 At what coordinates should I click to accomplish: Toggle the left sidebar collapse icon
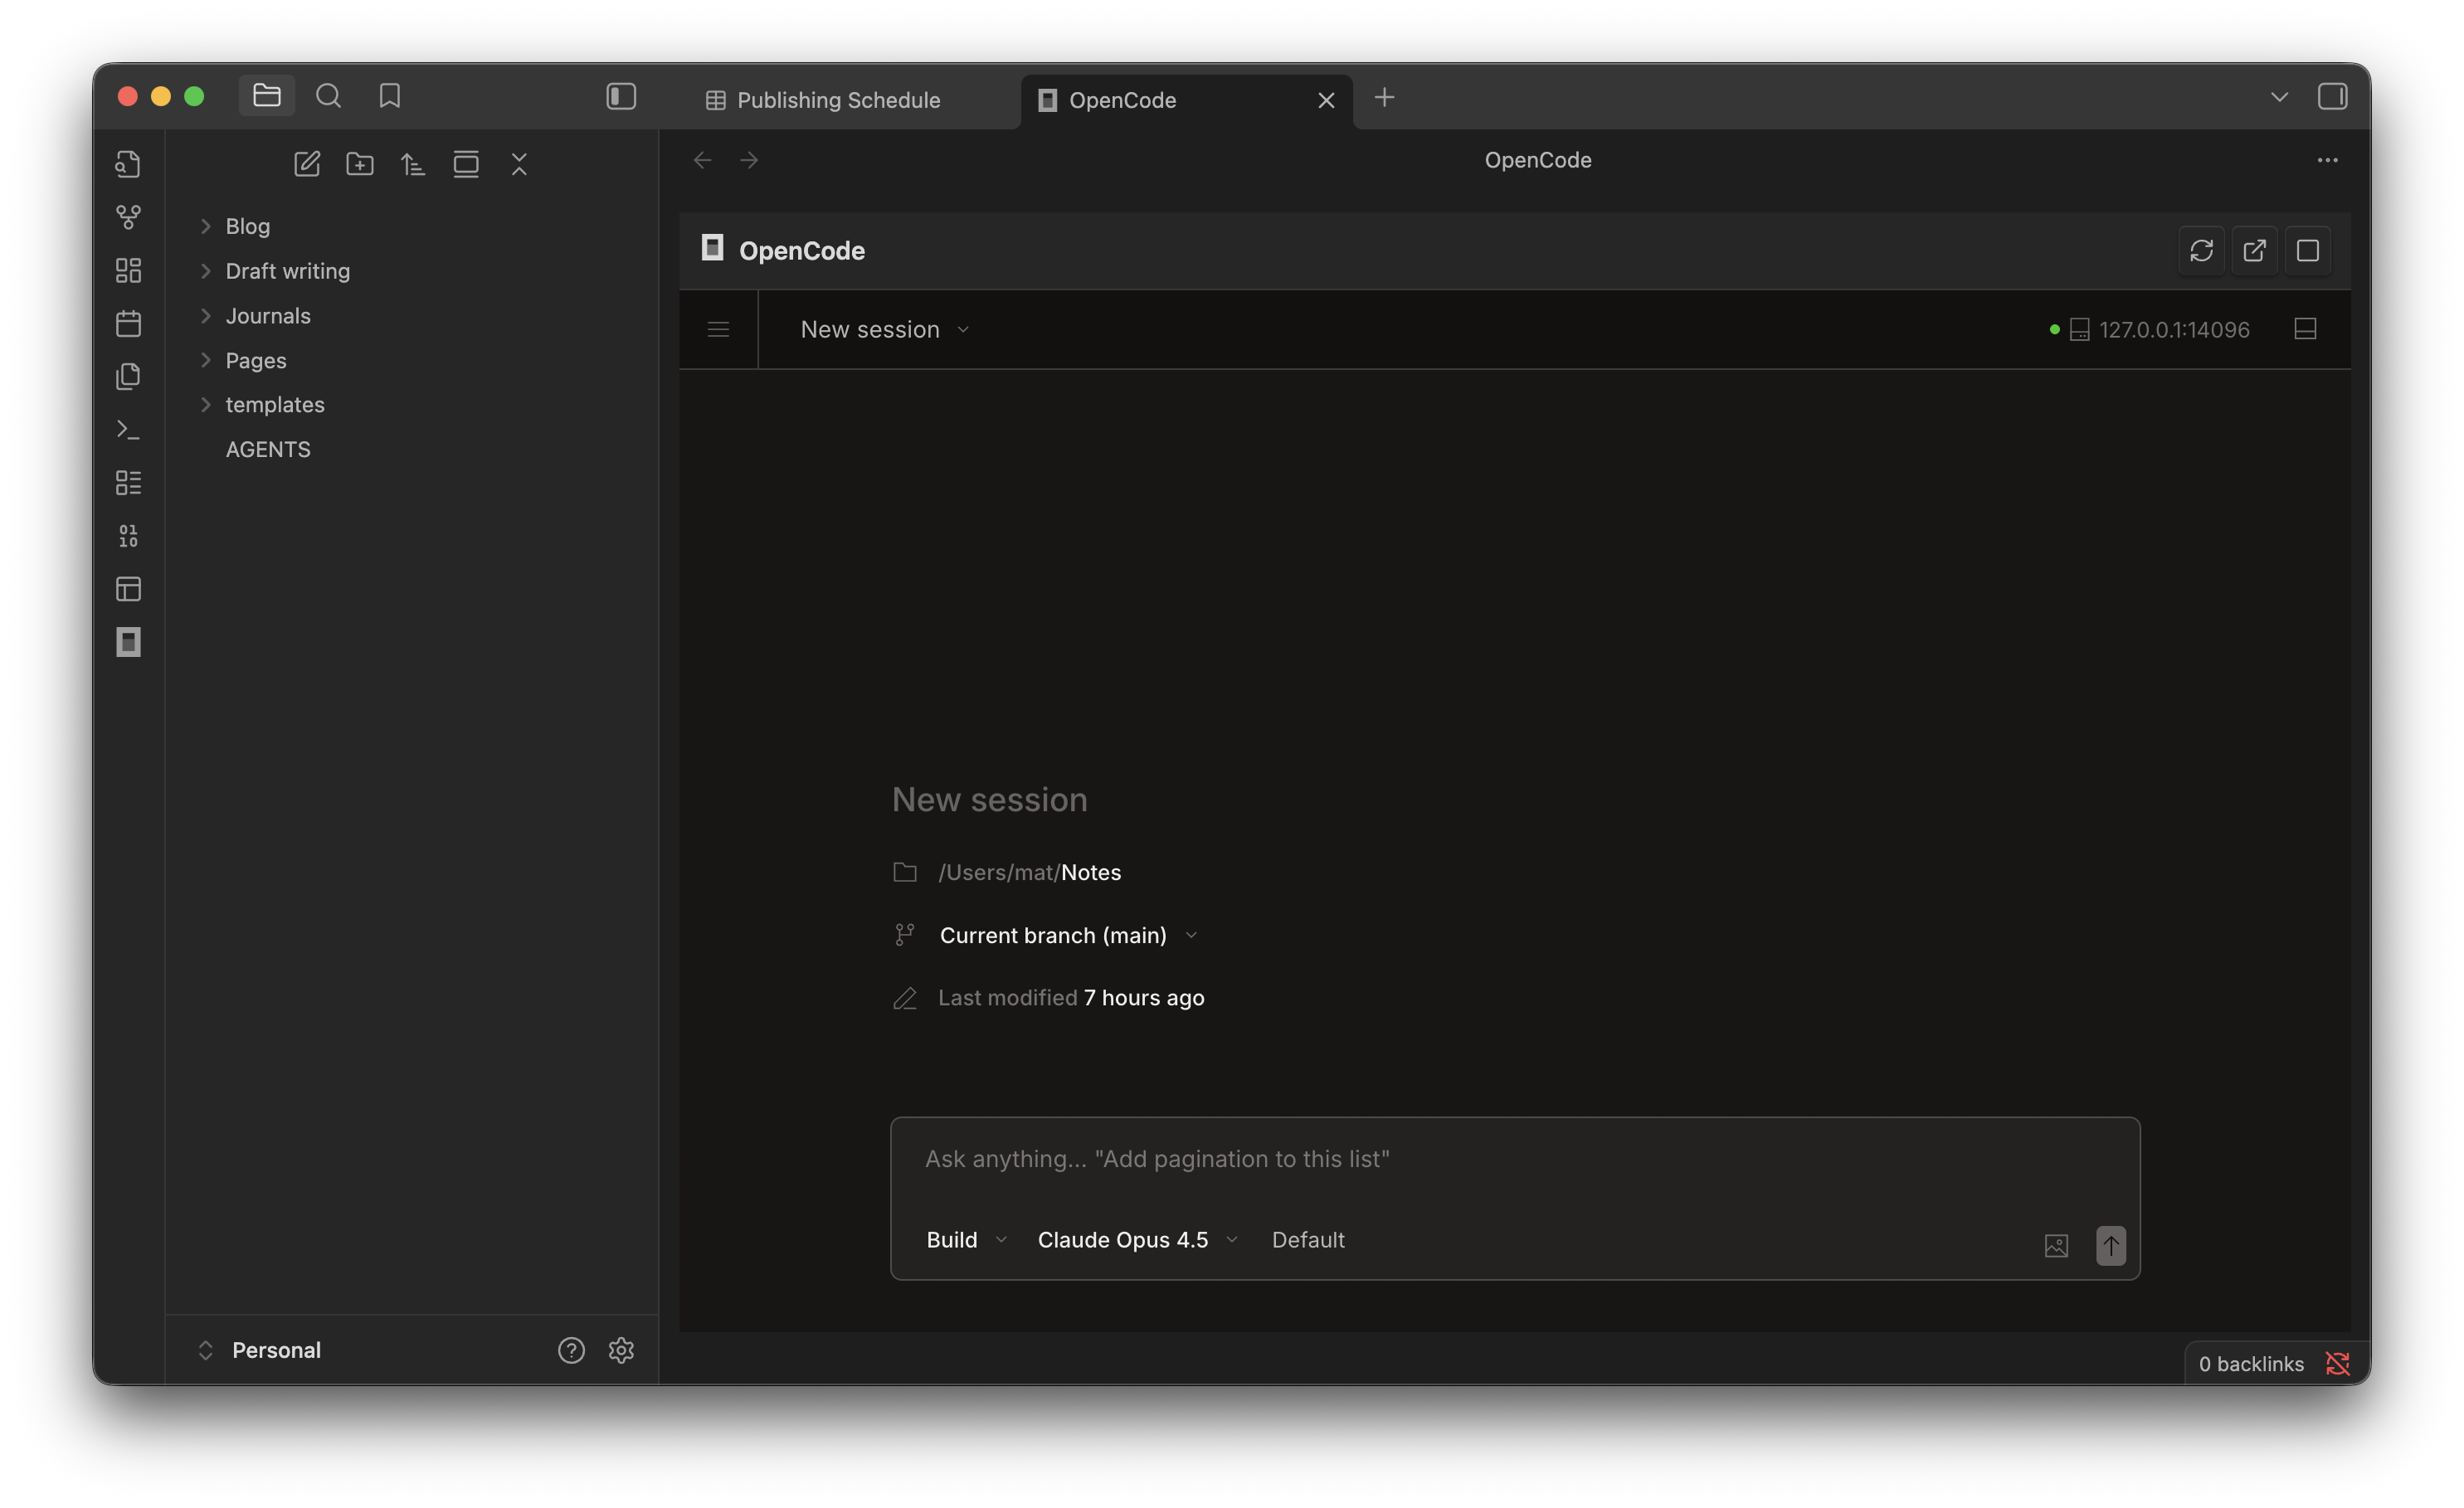click(621, 96)
